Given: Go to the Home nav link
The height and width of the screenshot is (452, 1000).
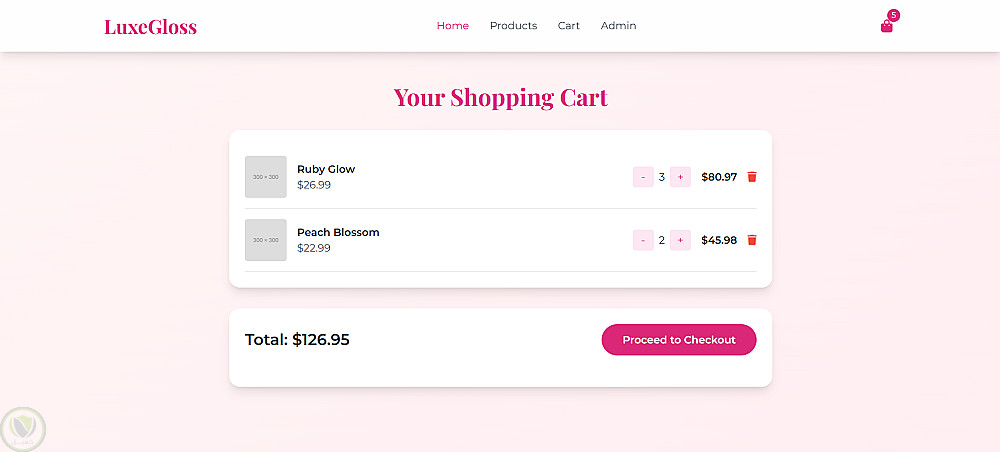Looking at the screenshot, I should 452,26.
